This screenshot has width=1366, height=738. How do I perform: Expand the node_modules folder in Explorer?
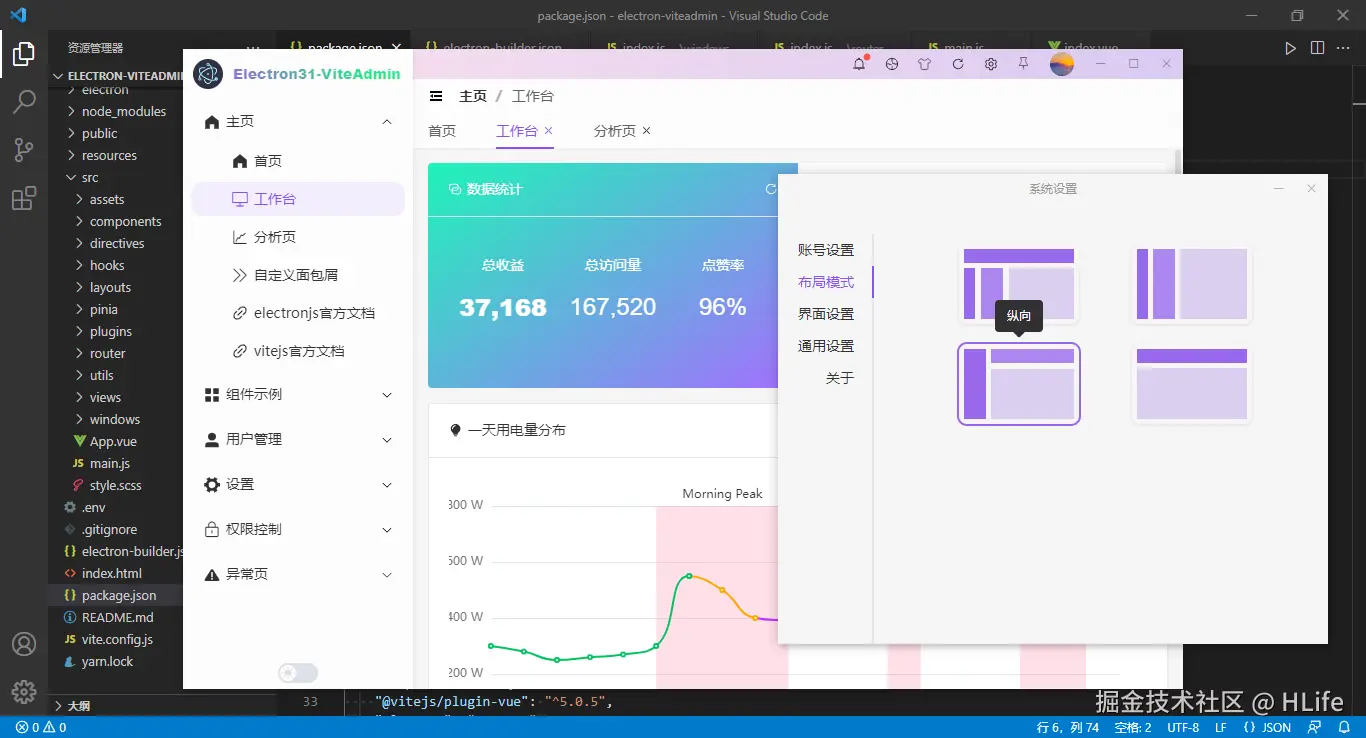(x=116, y=111)
